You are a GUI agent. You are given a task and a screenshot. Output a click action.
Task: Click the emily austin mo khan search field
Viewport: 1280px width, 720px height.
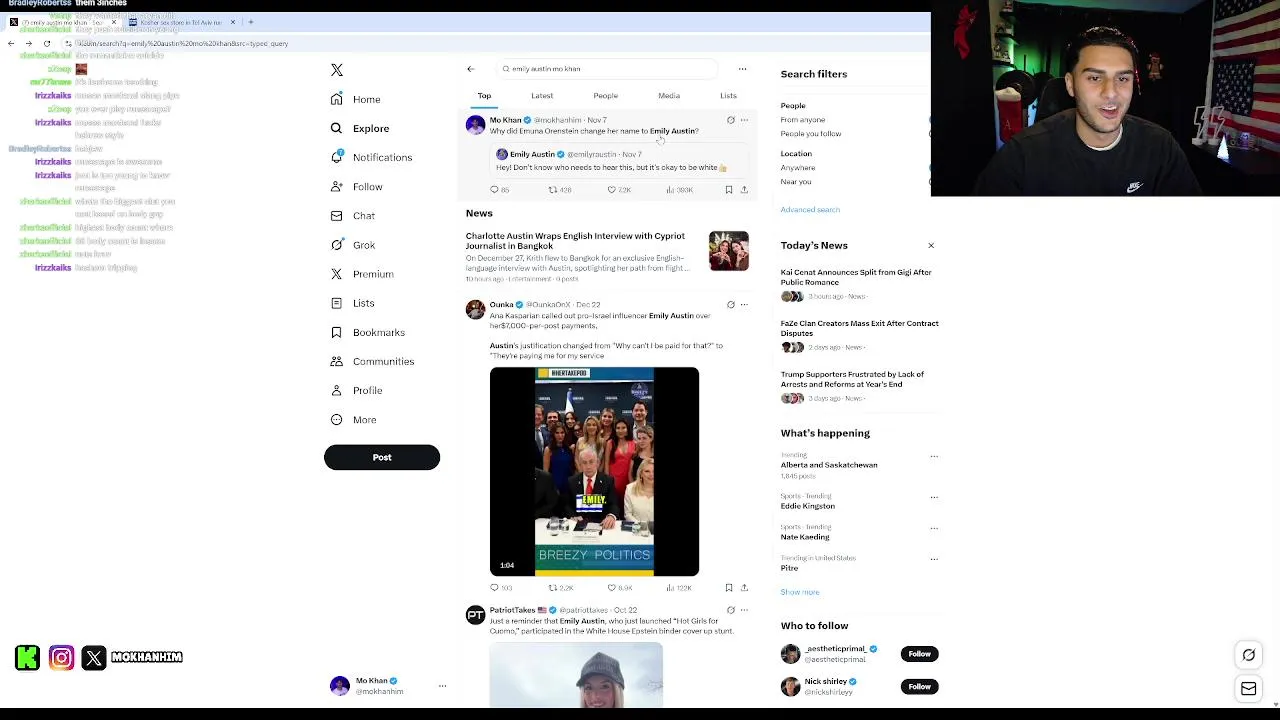[607, 69]
